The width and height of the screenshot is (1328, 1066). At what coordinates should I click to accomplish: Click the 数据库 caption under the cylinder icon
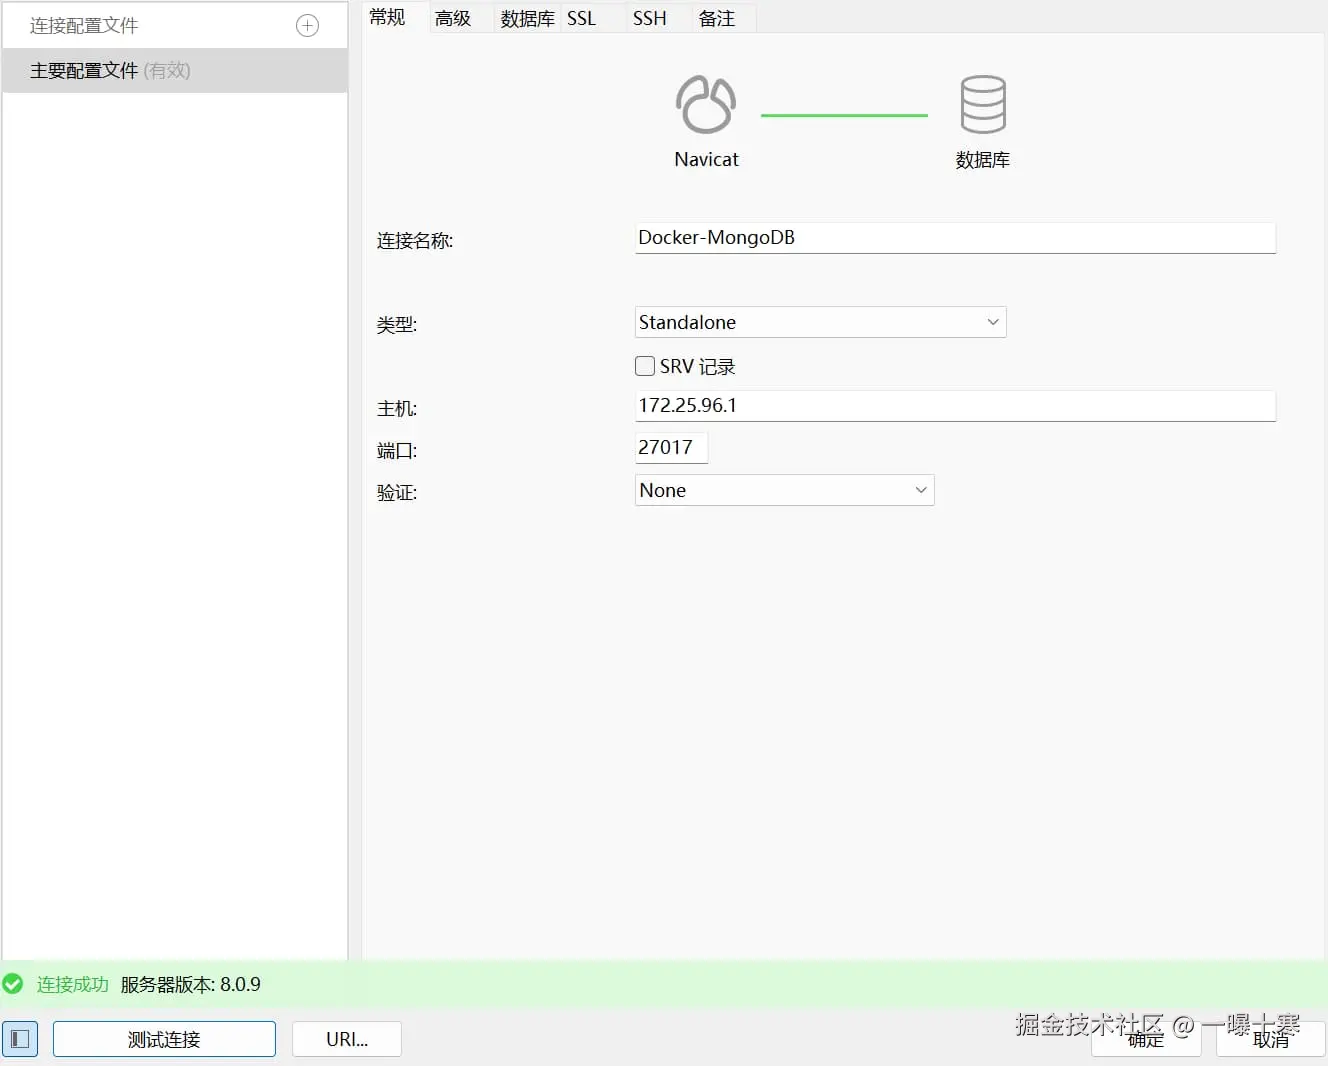[983, 159]
